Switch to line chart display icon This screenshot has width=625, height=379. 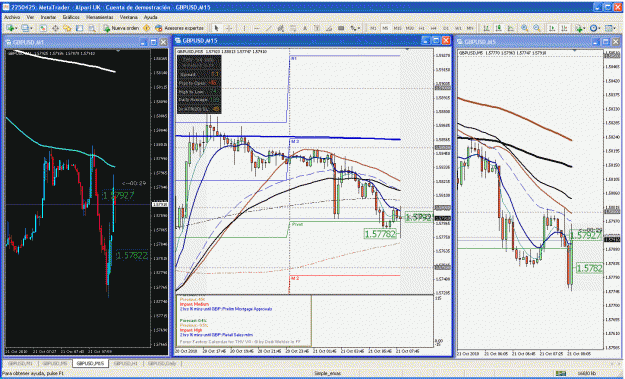pos(511,28)
